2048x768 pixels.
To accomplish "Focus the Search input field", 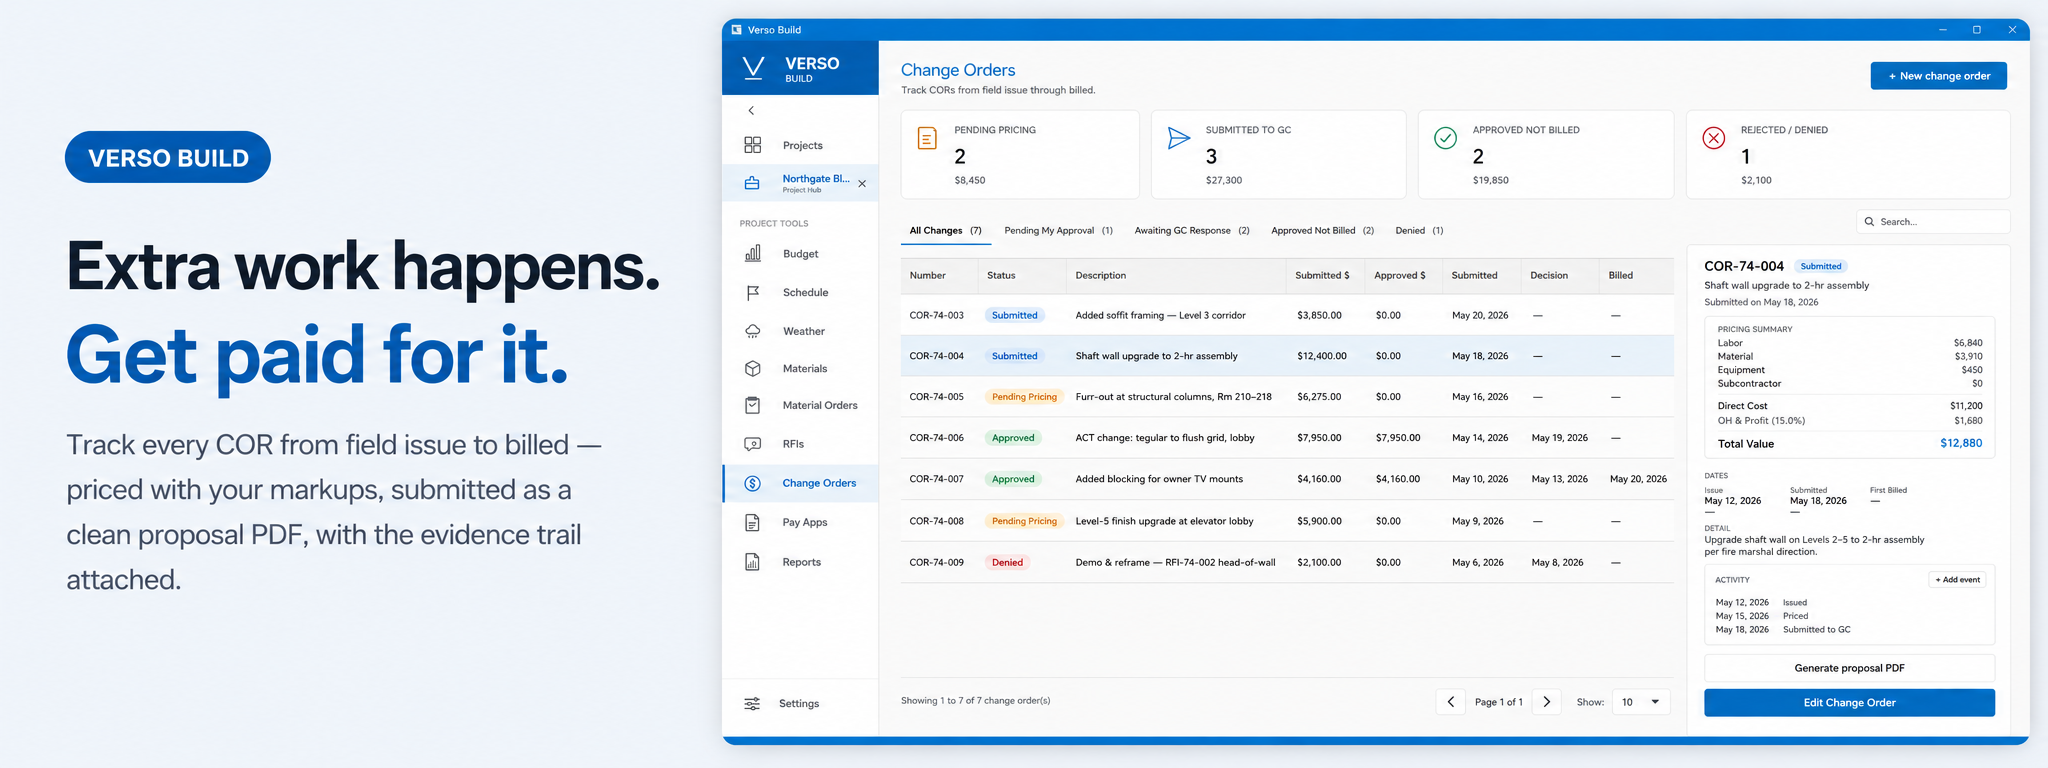I will [x=1933, y=222].
